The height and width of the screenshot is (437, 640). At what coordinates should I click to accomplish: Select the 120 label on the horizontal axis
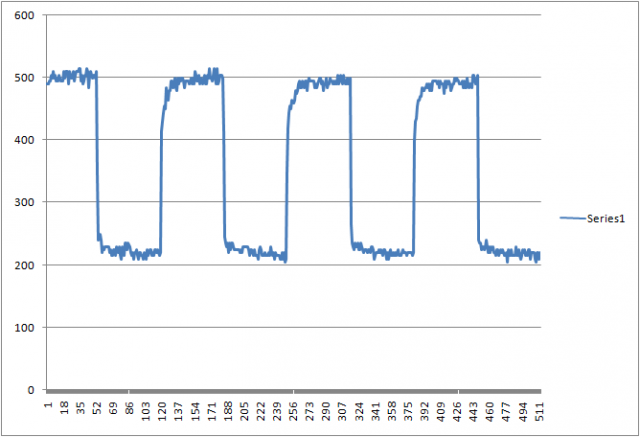point(162,411)
